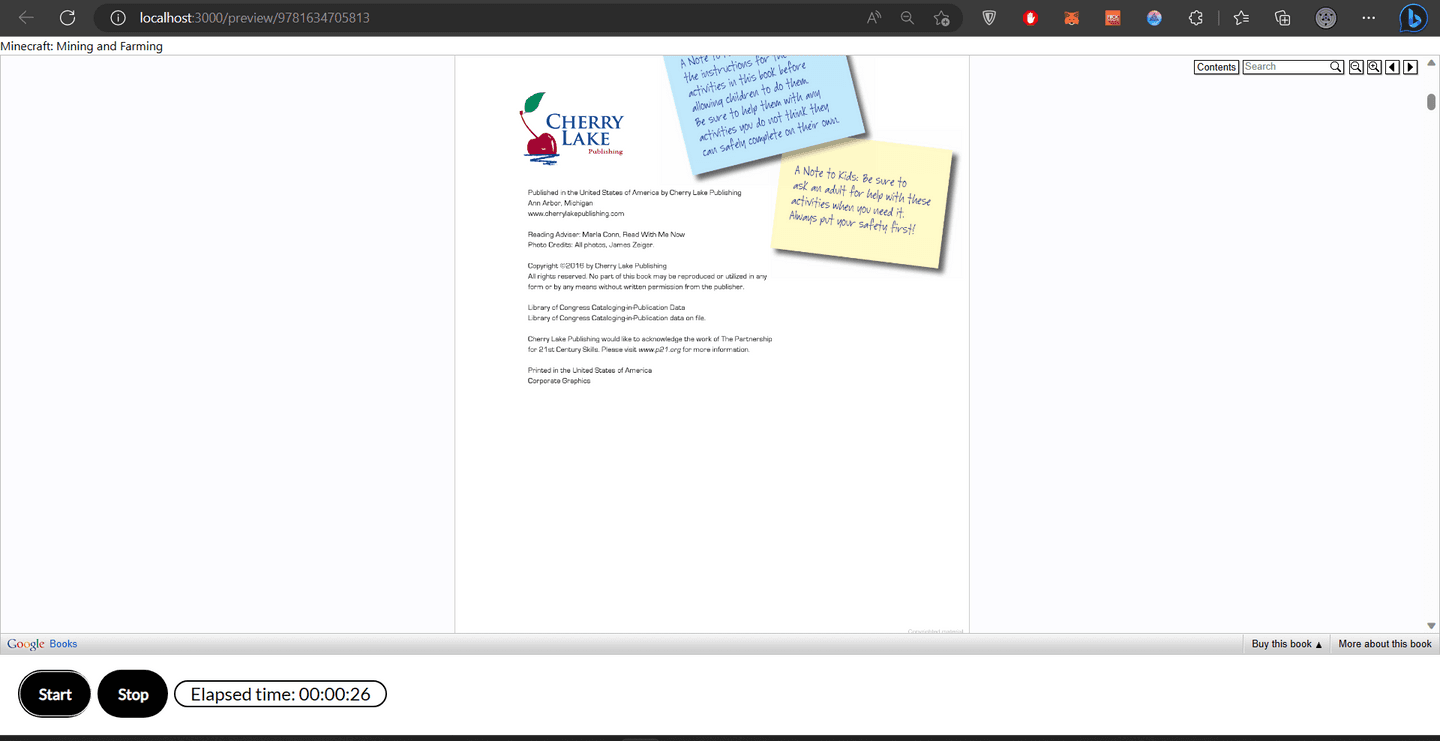The width and height of the screenshot is (1440, 741).
Task: Click Printed in the United States line
Action: pos(590,370)
